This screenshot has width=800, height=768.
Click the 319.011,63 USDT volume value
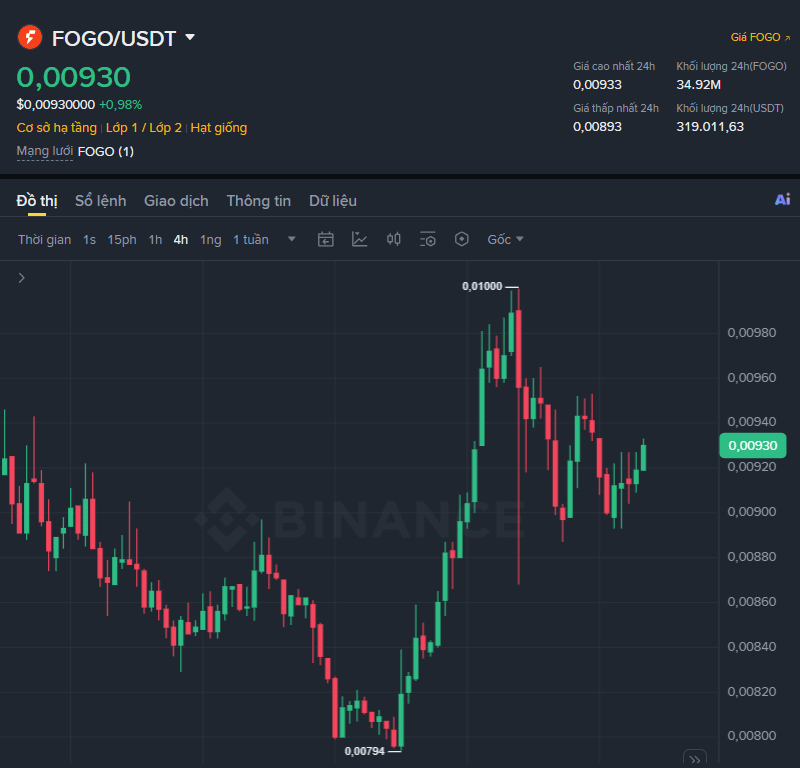pyautogui.click(x=710, y=127)
